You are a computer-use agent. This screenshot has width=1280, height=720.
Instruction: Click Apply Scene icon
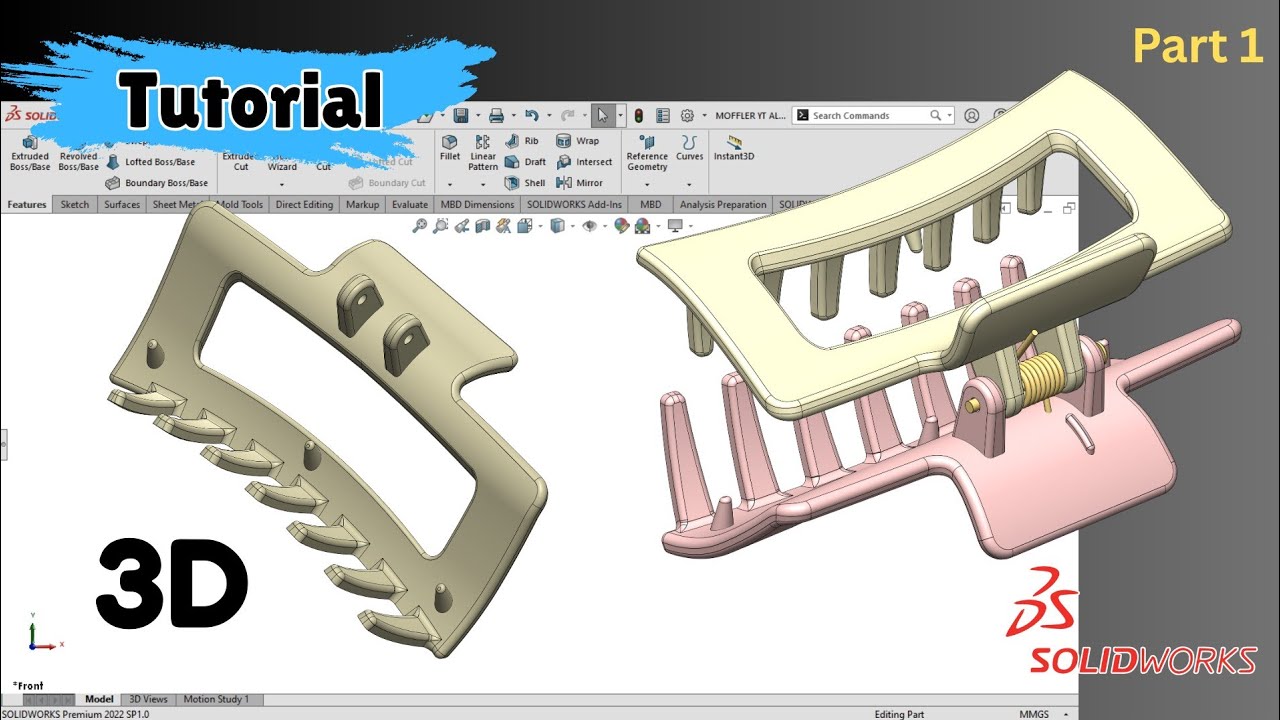coord(642,226)
